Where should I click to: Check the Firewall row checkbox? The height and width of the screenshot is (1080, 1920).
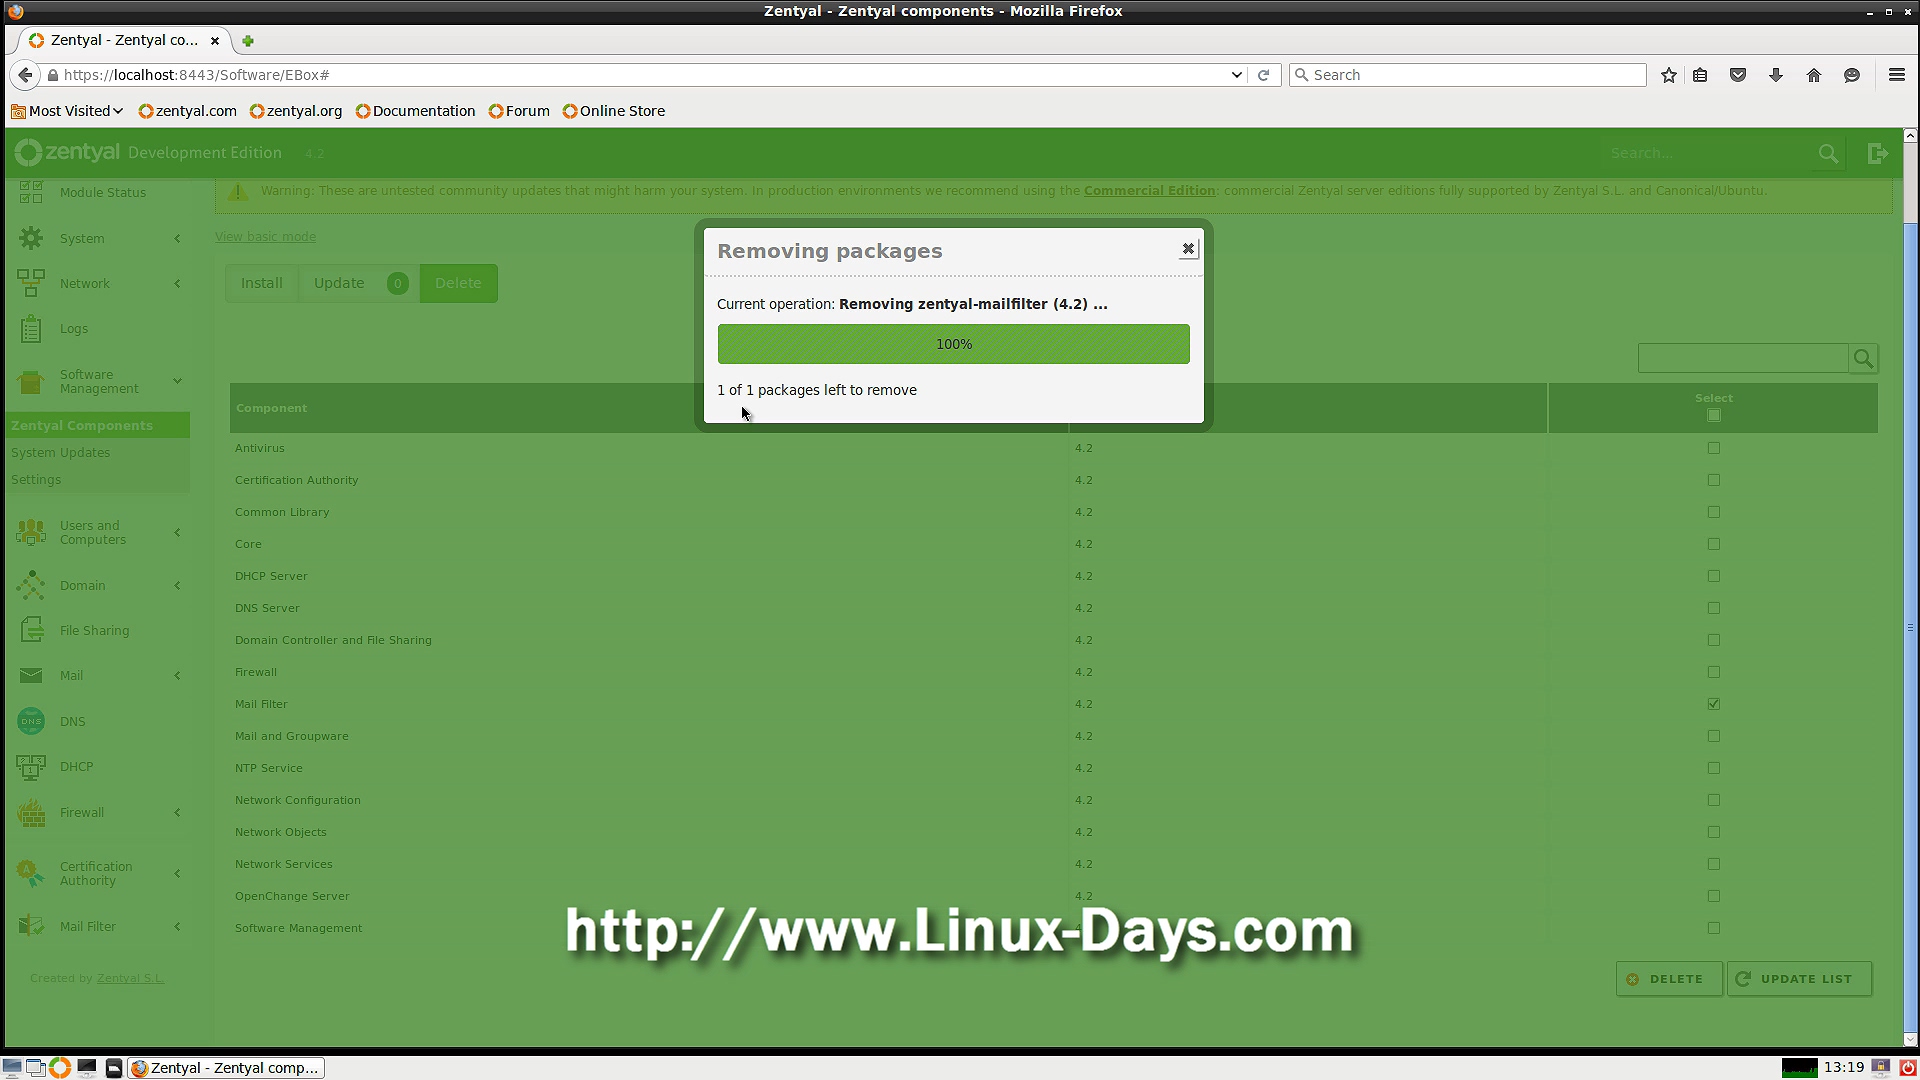click(x=1714, y=672)
